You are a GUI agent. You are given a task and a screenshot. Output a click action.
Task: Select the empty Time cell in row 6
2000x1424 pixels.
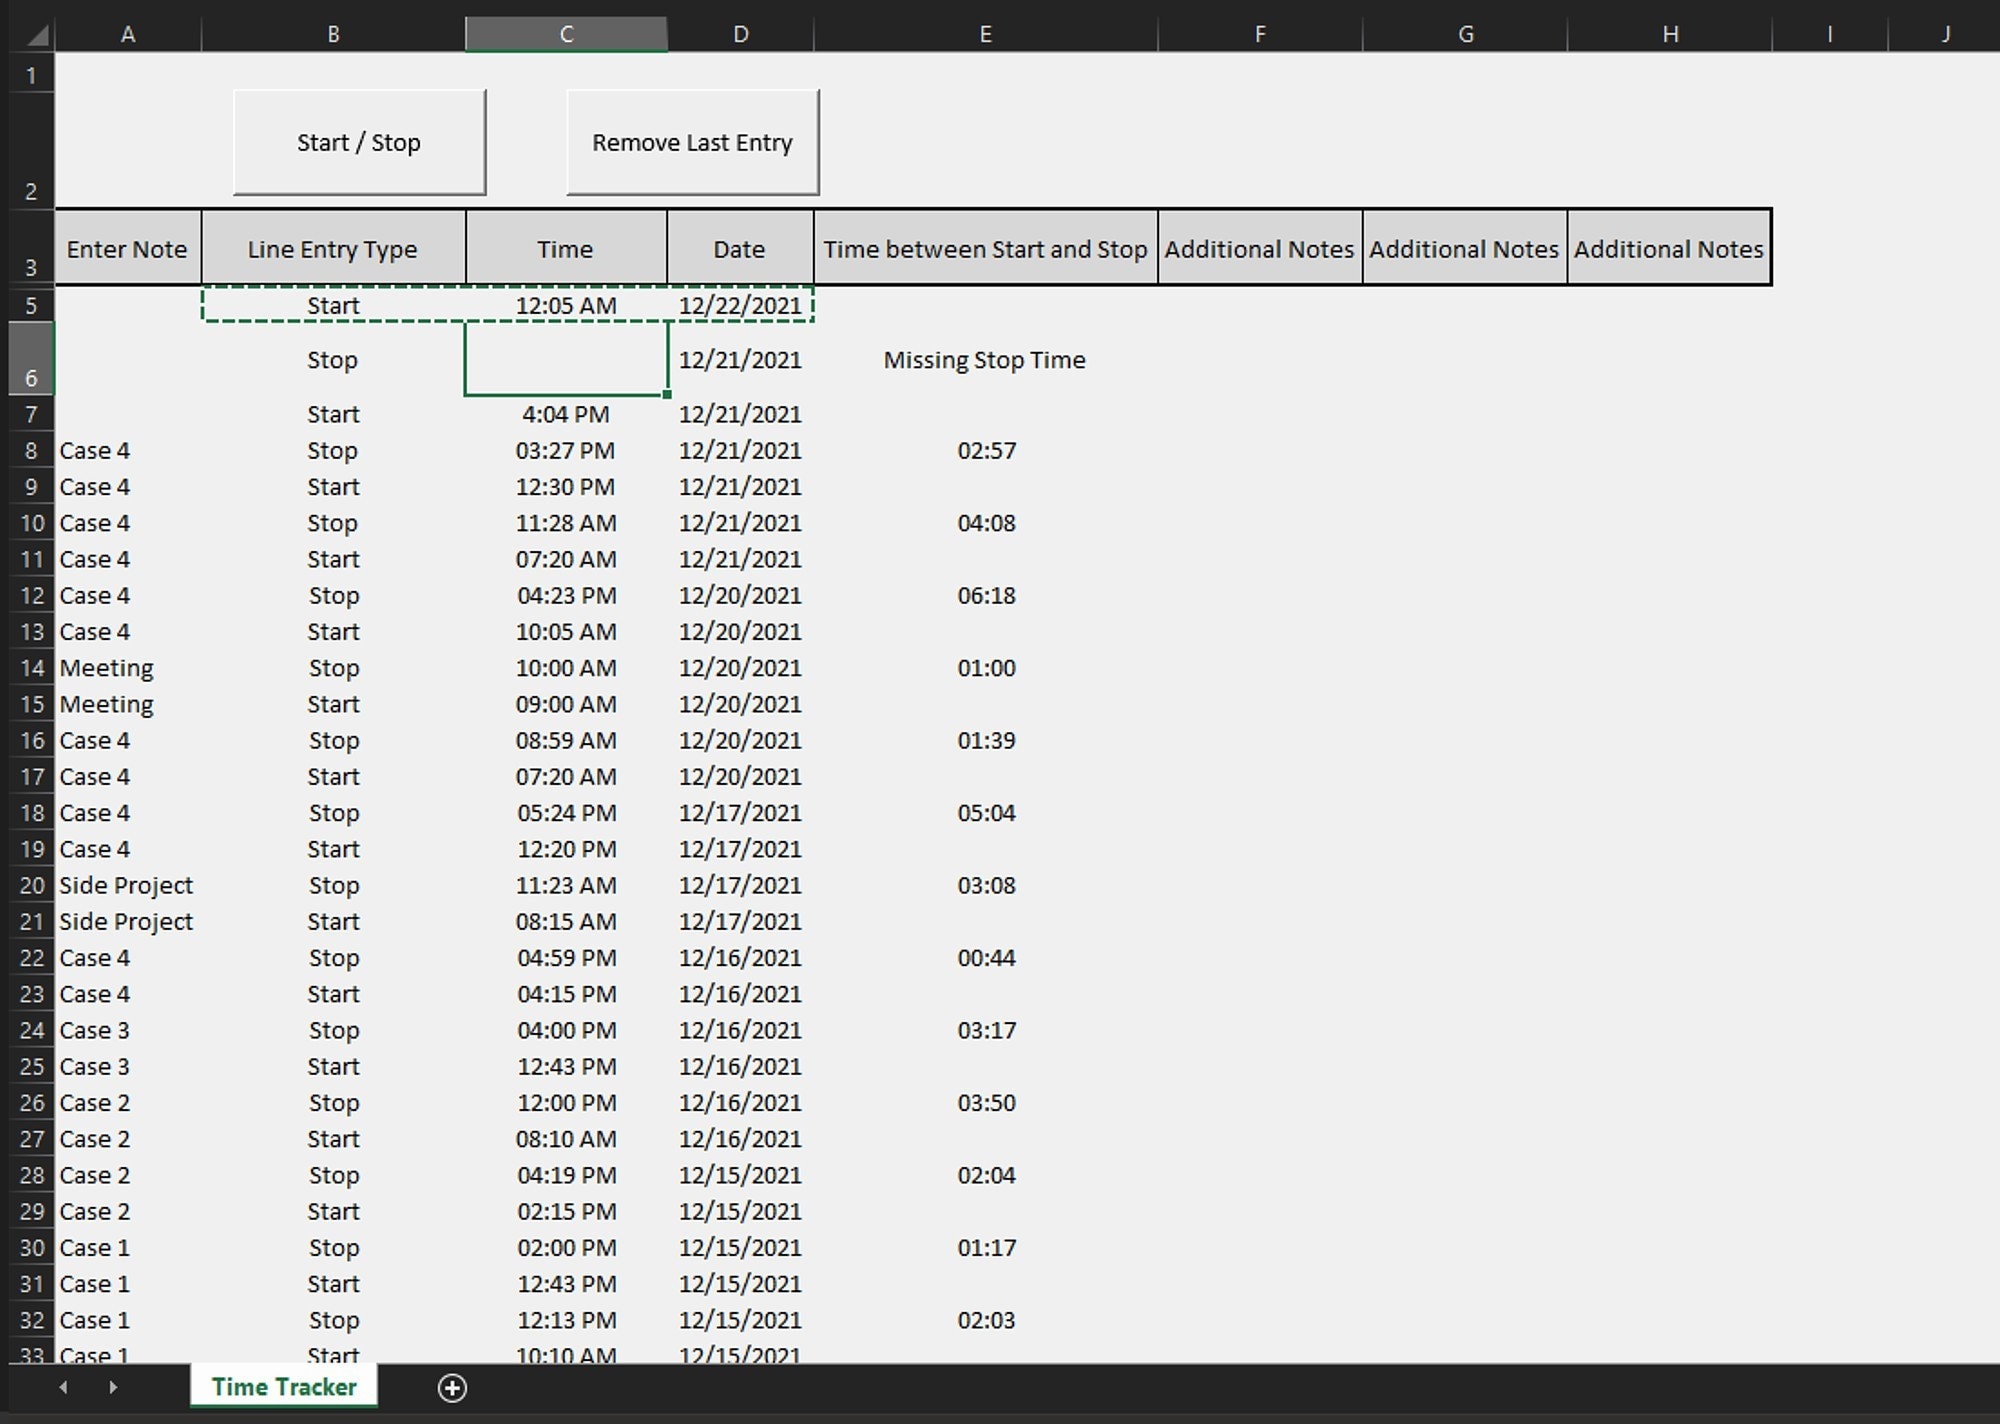tap(566, 359)
